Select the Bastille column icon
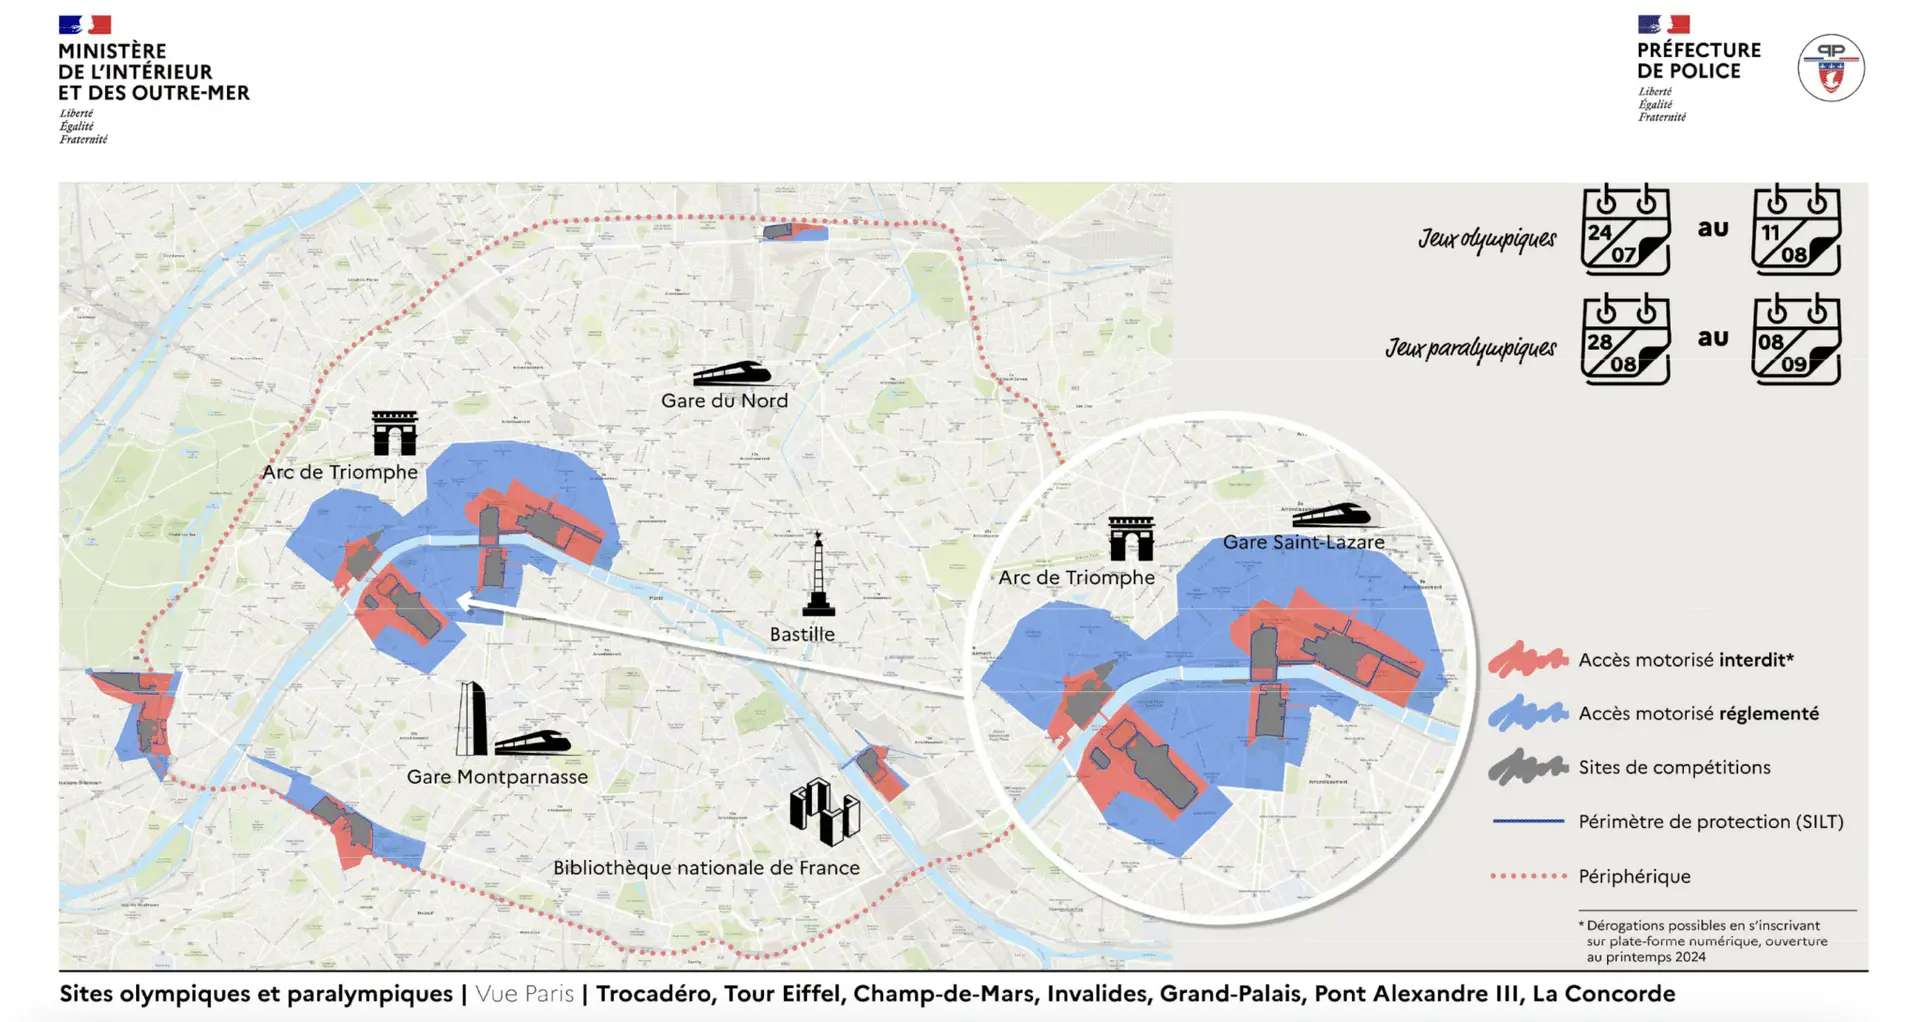Screen dimensions: 1920x1022 (818, 574)
